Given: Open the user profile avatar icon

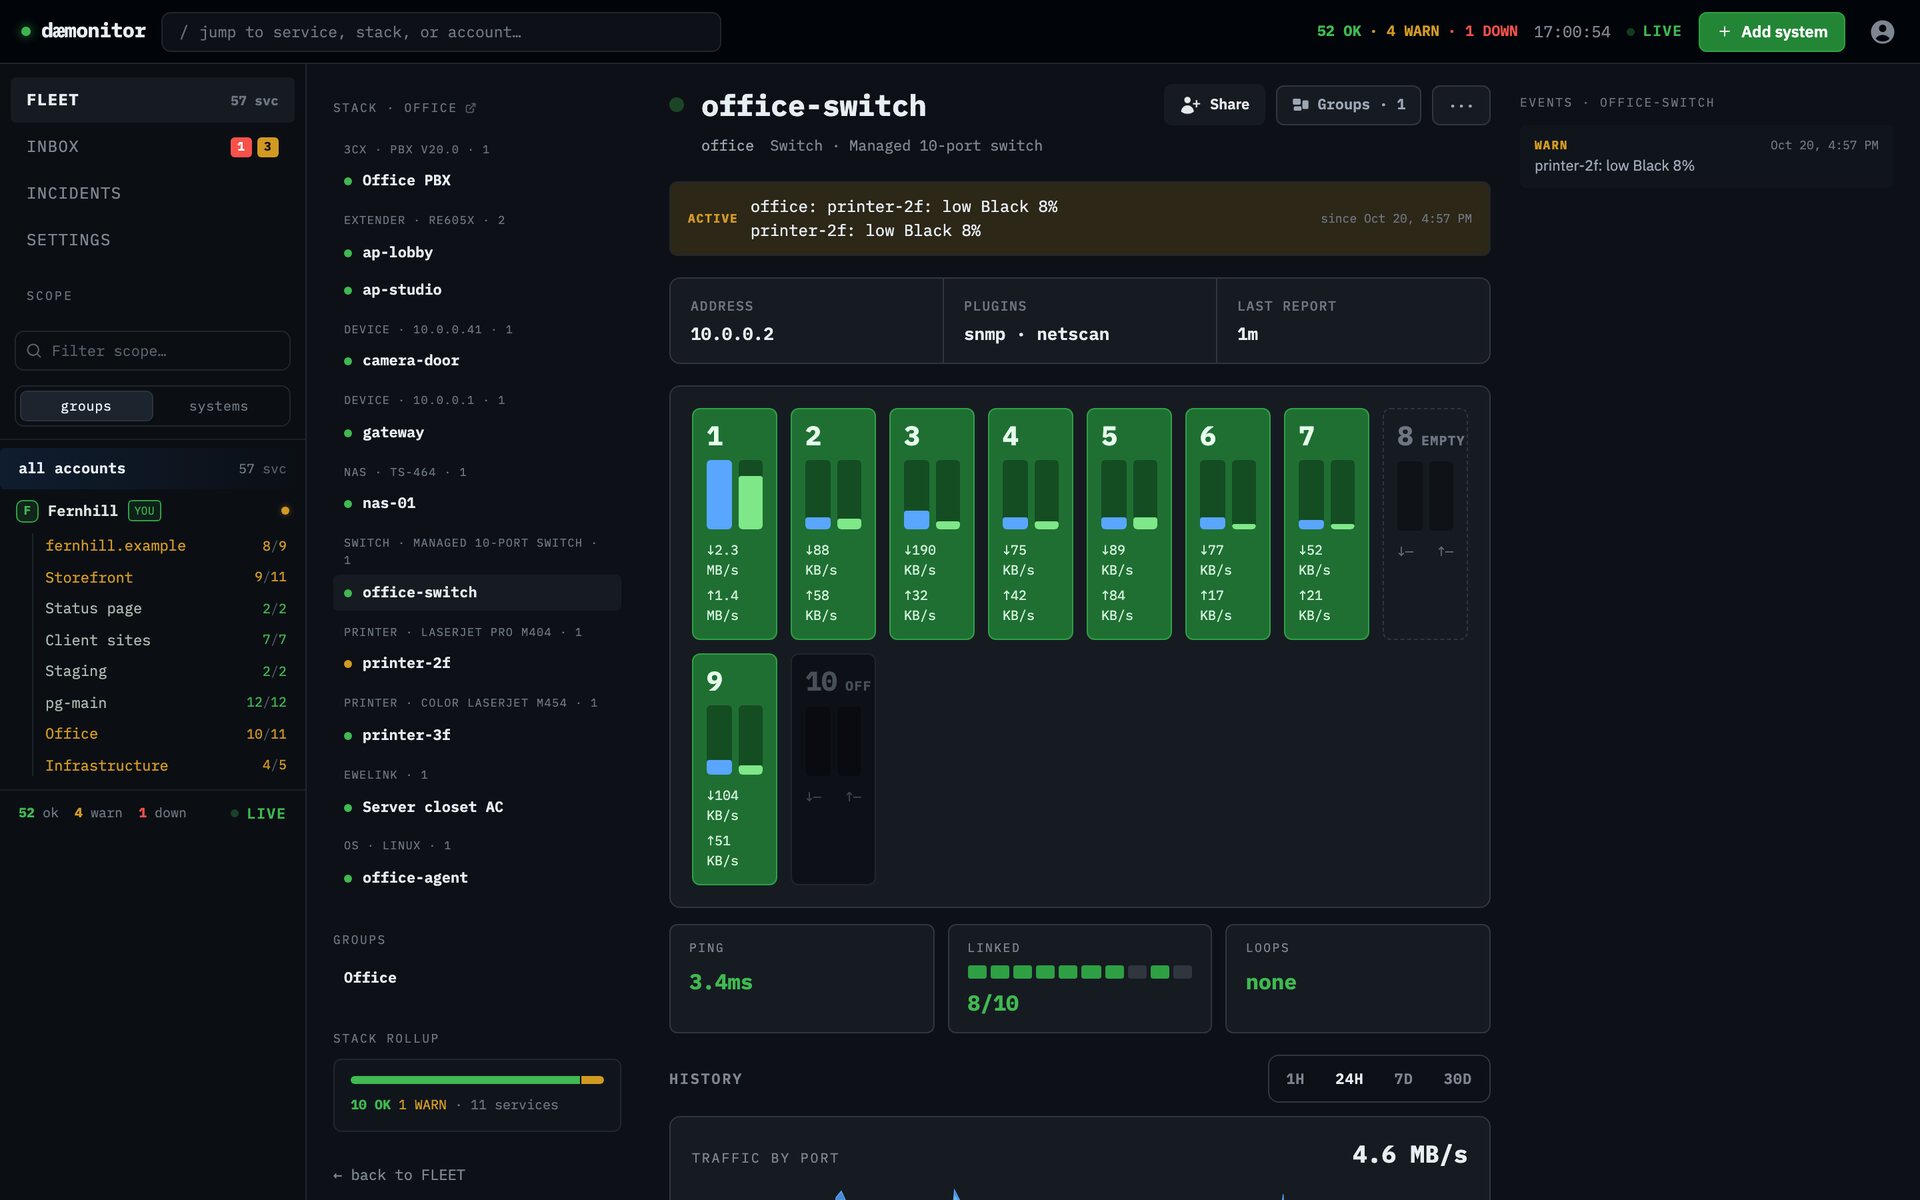Looking at the screenshot, I should pyautogui.click(x=1882, y=32).
